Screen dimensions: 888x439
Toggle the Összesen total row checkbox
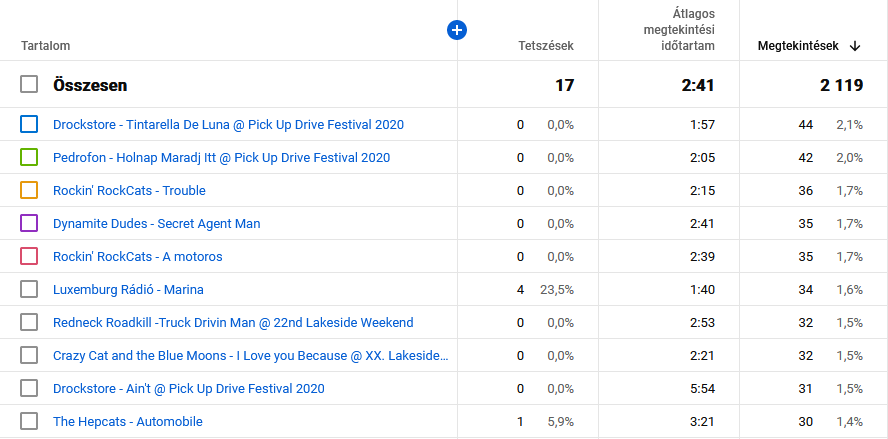pyautogui.click(x=29, y=85)
